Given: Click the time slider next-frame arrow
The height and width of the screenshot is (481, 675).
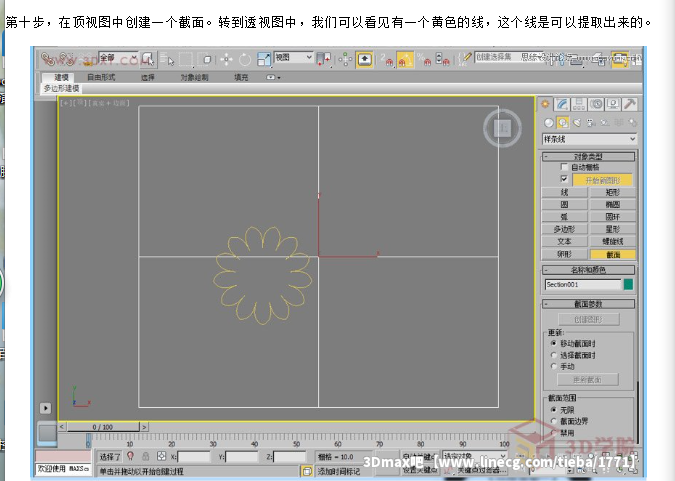Looking at the screenshot, I should [x=144, y=427].
